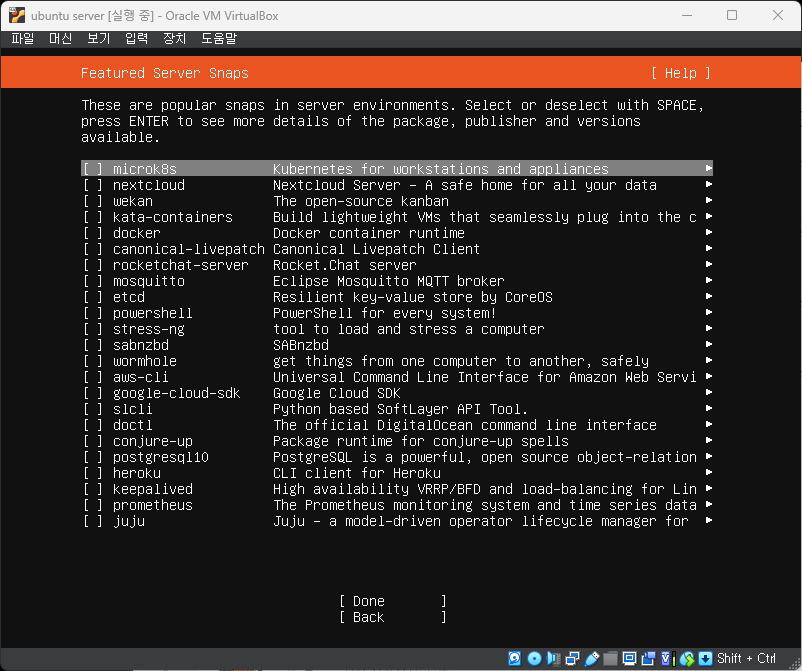Check the prometheus snap checkbox
The width and height of the screenshot is (802, 671).
[x=93, y=505]
